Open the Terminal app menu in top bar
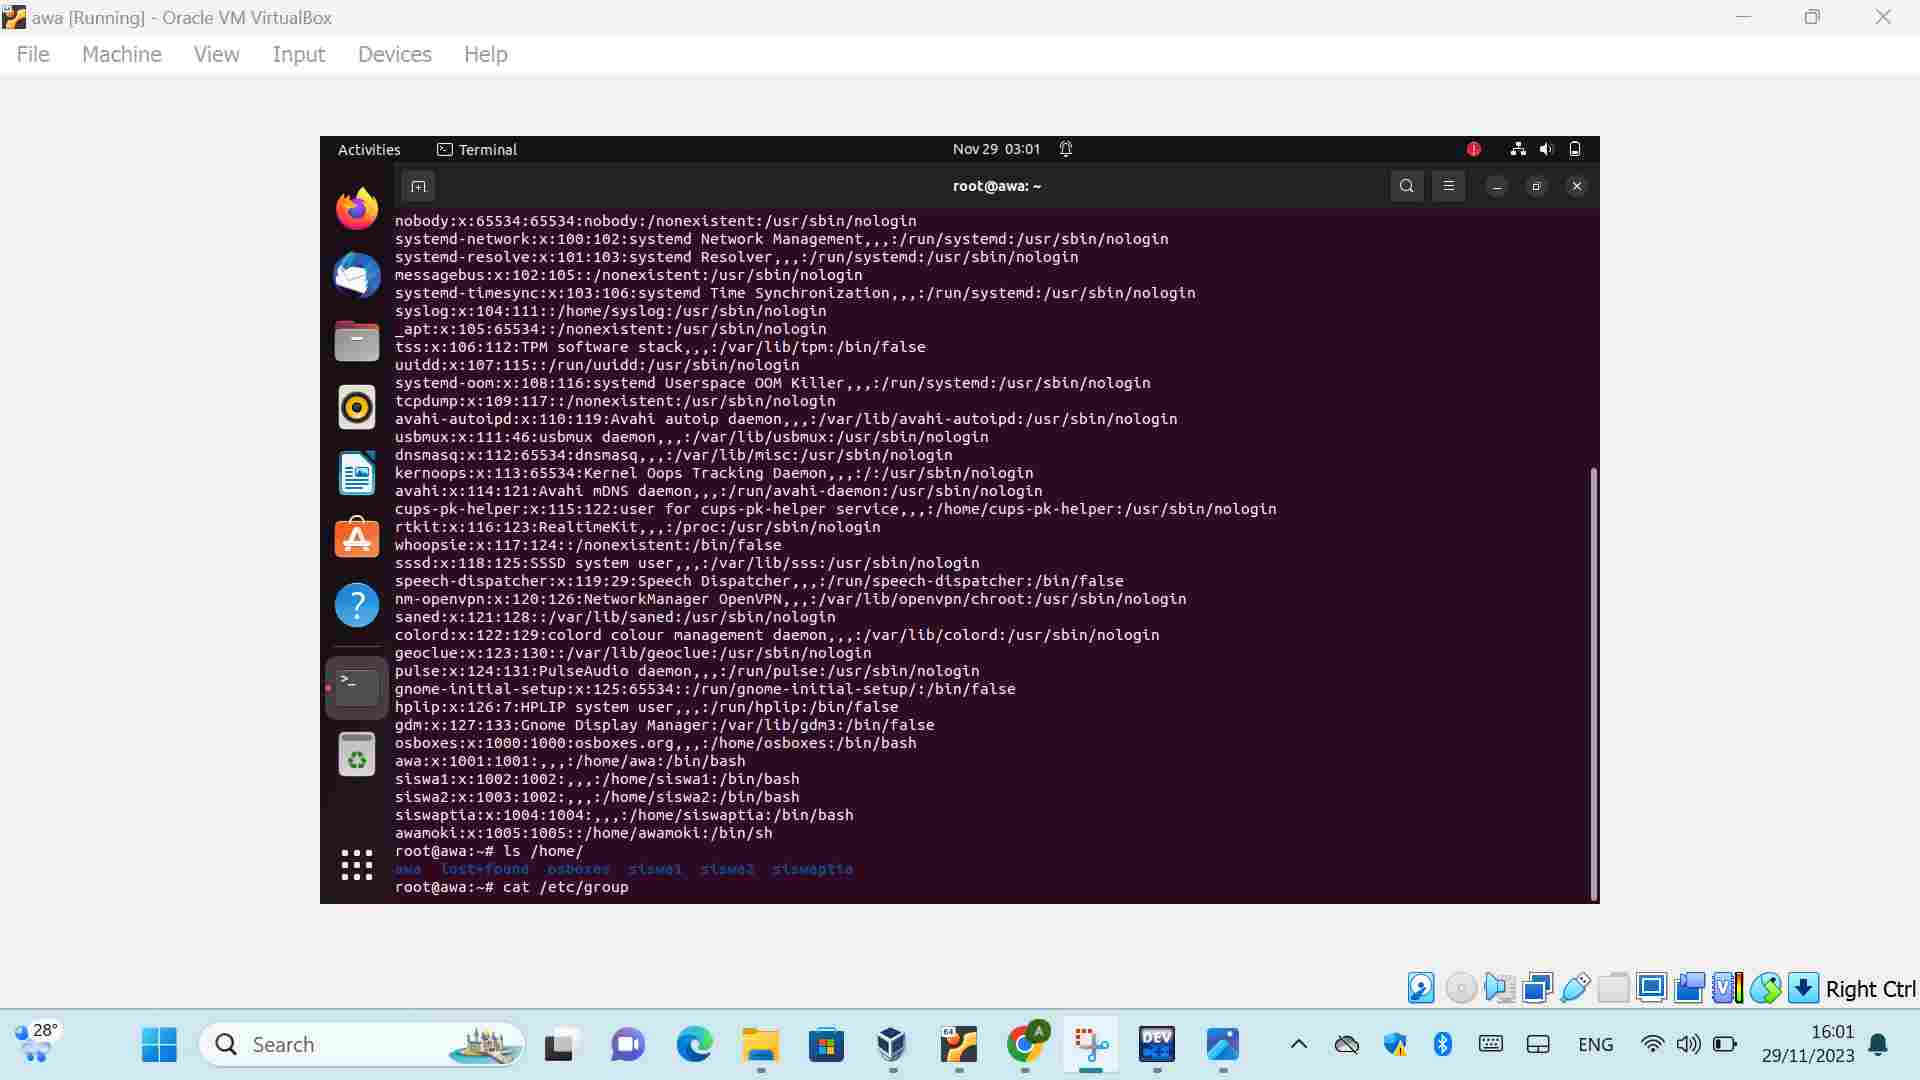The image size is (1920, 1080). [477, 149]
